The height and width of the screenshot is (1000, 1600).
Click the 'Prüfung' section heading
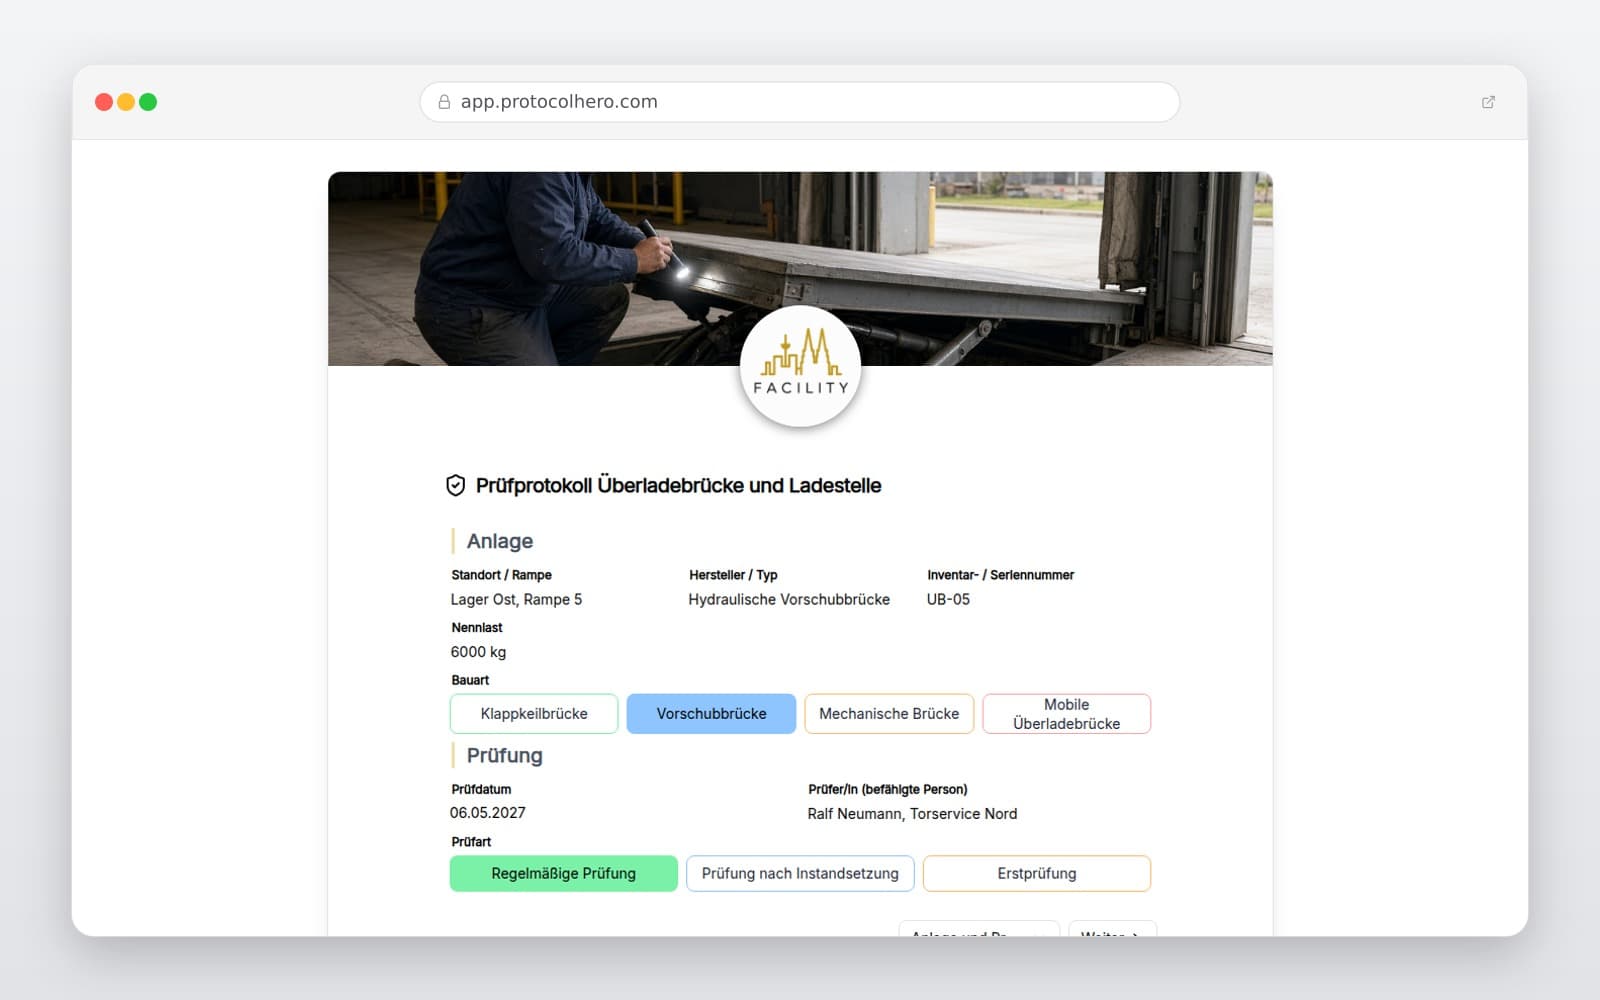504,755
